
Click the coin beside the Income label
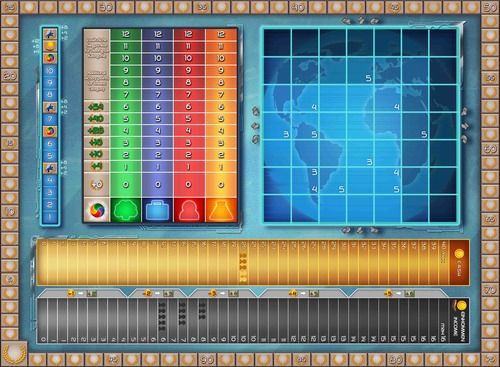point(461,305)
